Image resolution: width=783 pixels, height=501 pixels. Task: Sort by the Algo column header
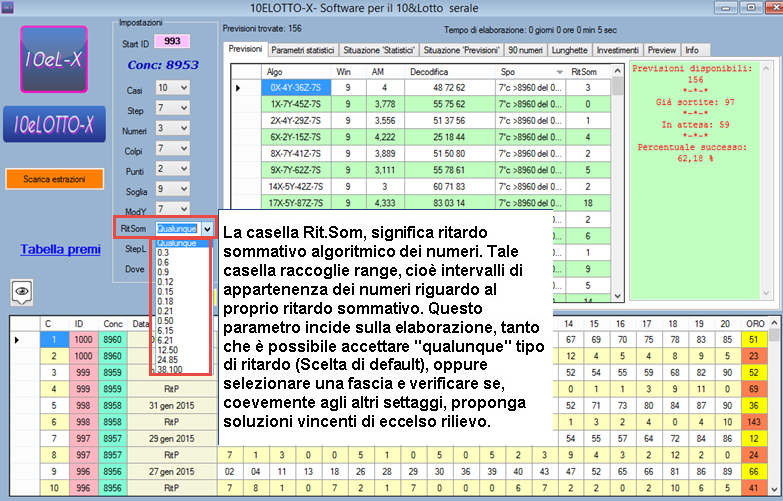pos(296,72)
